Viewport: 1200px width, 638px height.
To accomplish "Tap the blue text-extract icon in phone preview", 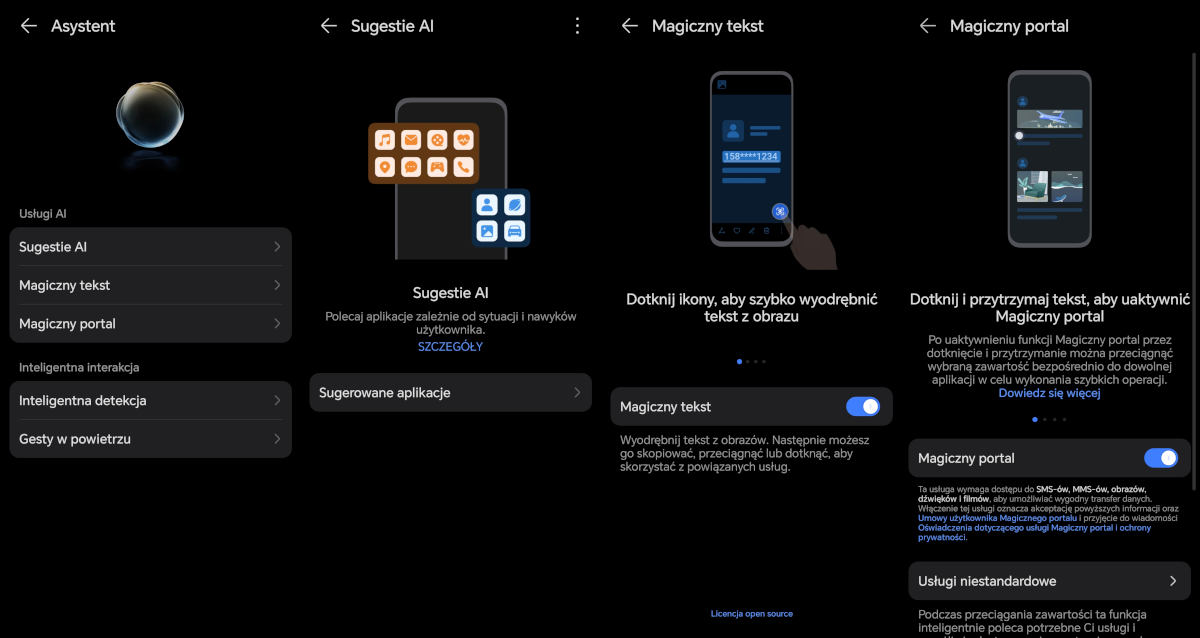I will tap(780, 211).
